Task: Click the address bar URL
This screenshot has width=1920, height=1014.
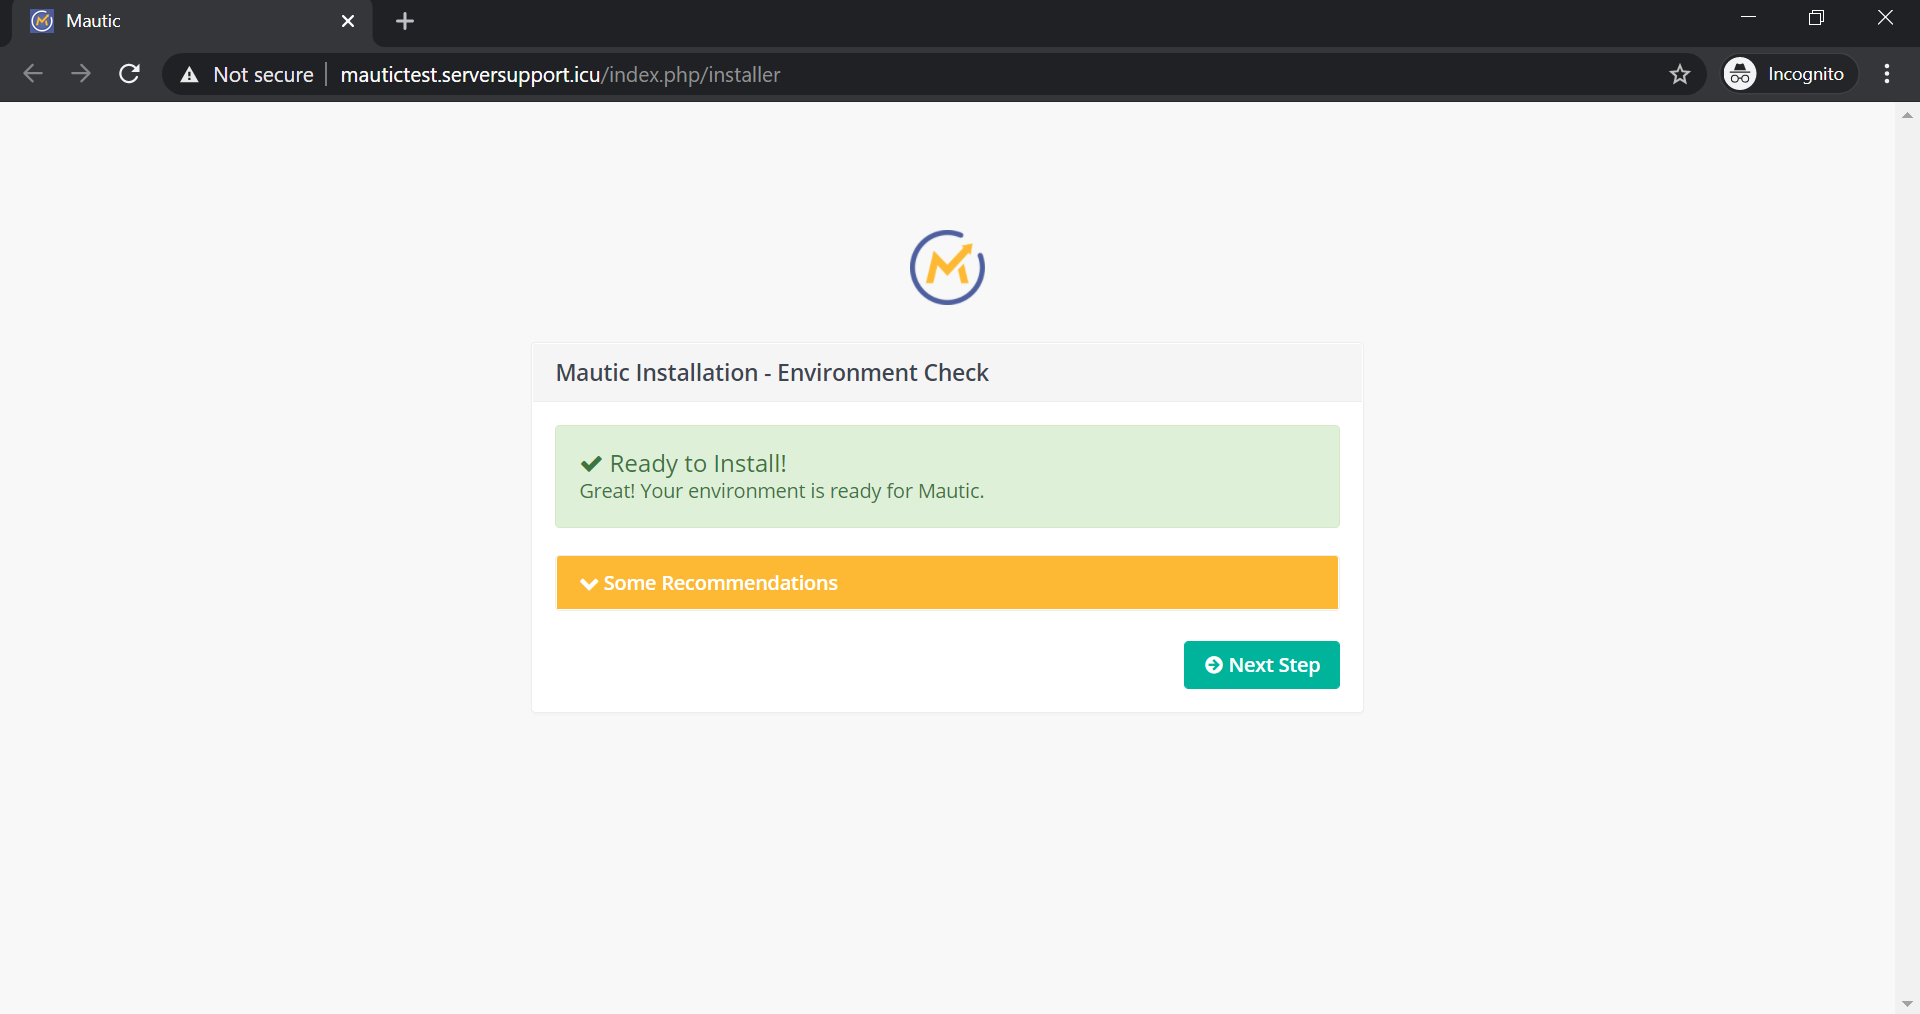Action: pos(560,75)
